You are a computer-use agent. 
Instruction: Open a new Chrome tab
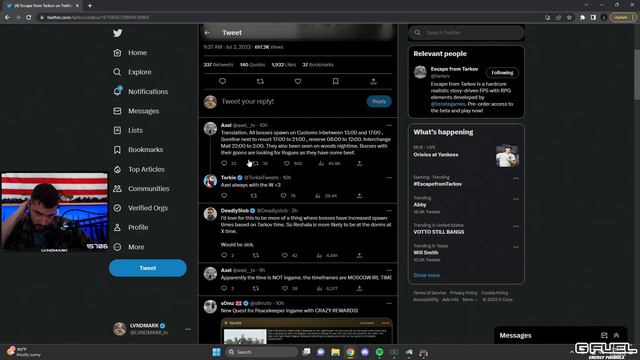pyautogui.click(x=90, y=6)
